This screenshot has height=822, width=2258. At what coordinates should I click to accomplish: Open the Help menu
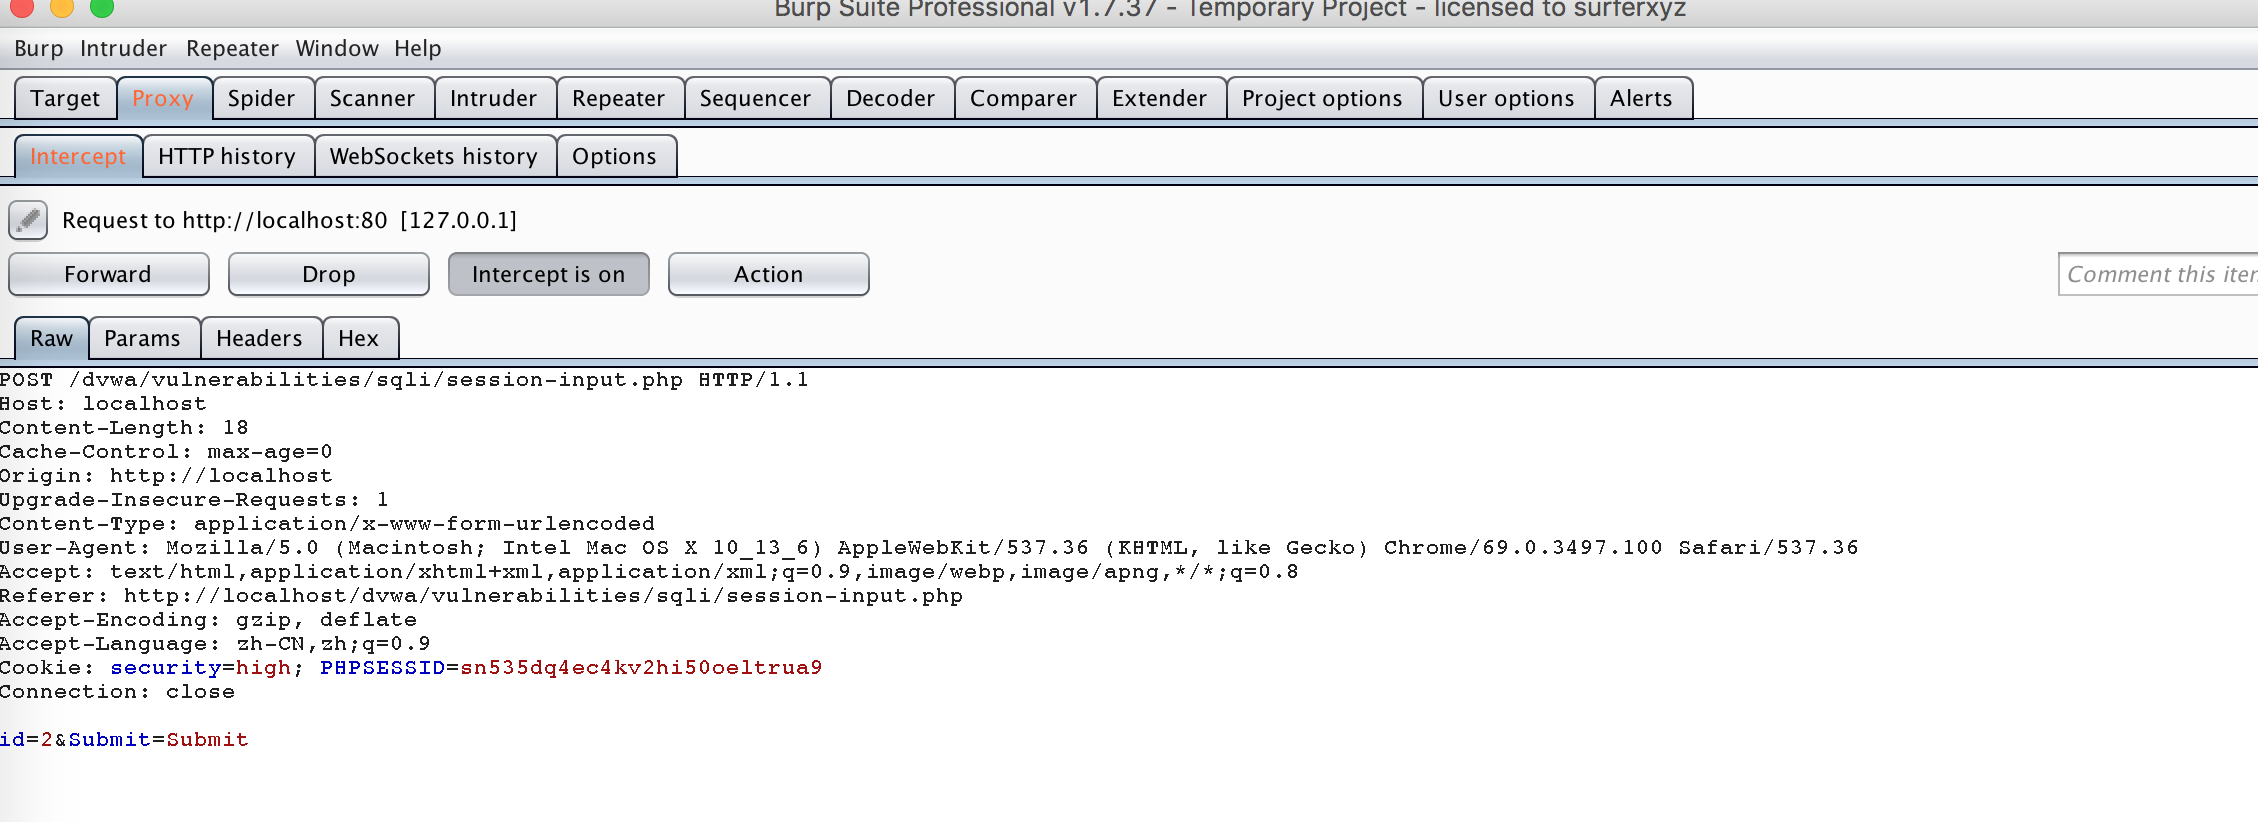point(417,48)
